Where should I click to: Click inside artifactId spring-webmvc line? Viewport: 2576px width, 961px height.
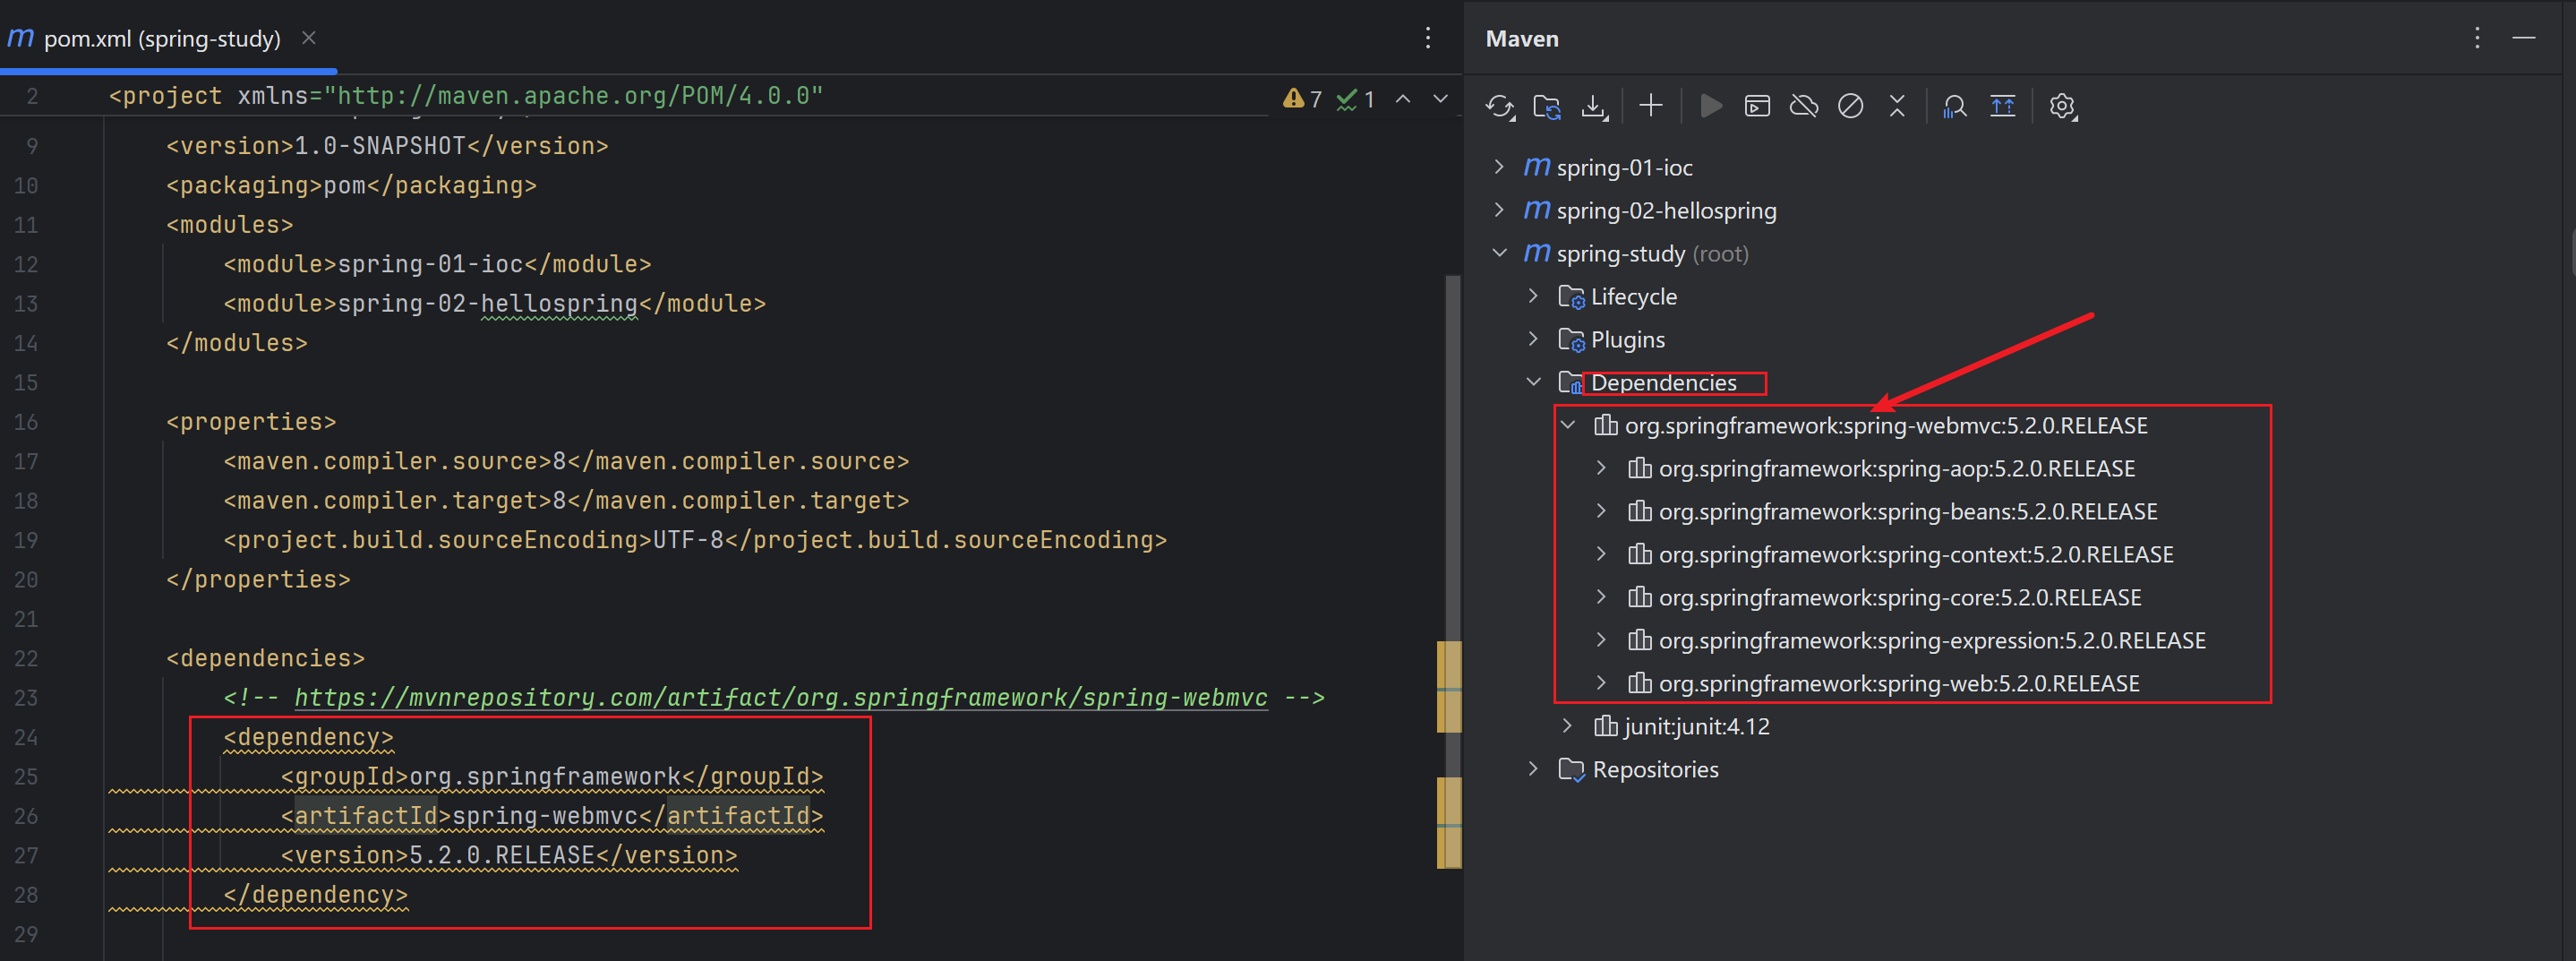pyautogui.click(x=552, y=815)
